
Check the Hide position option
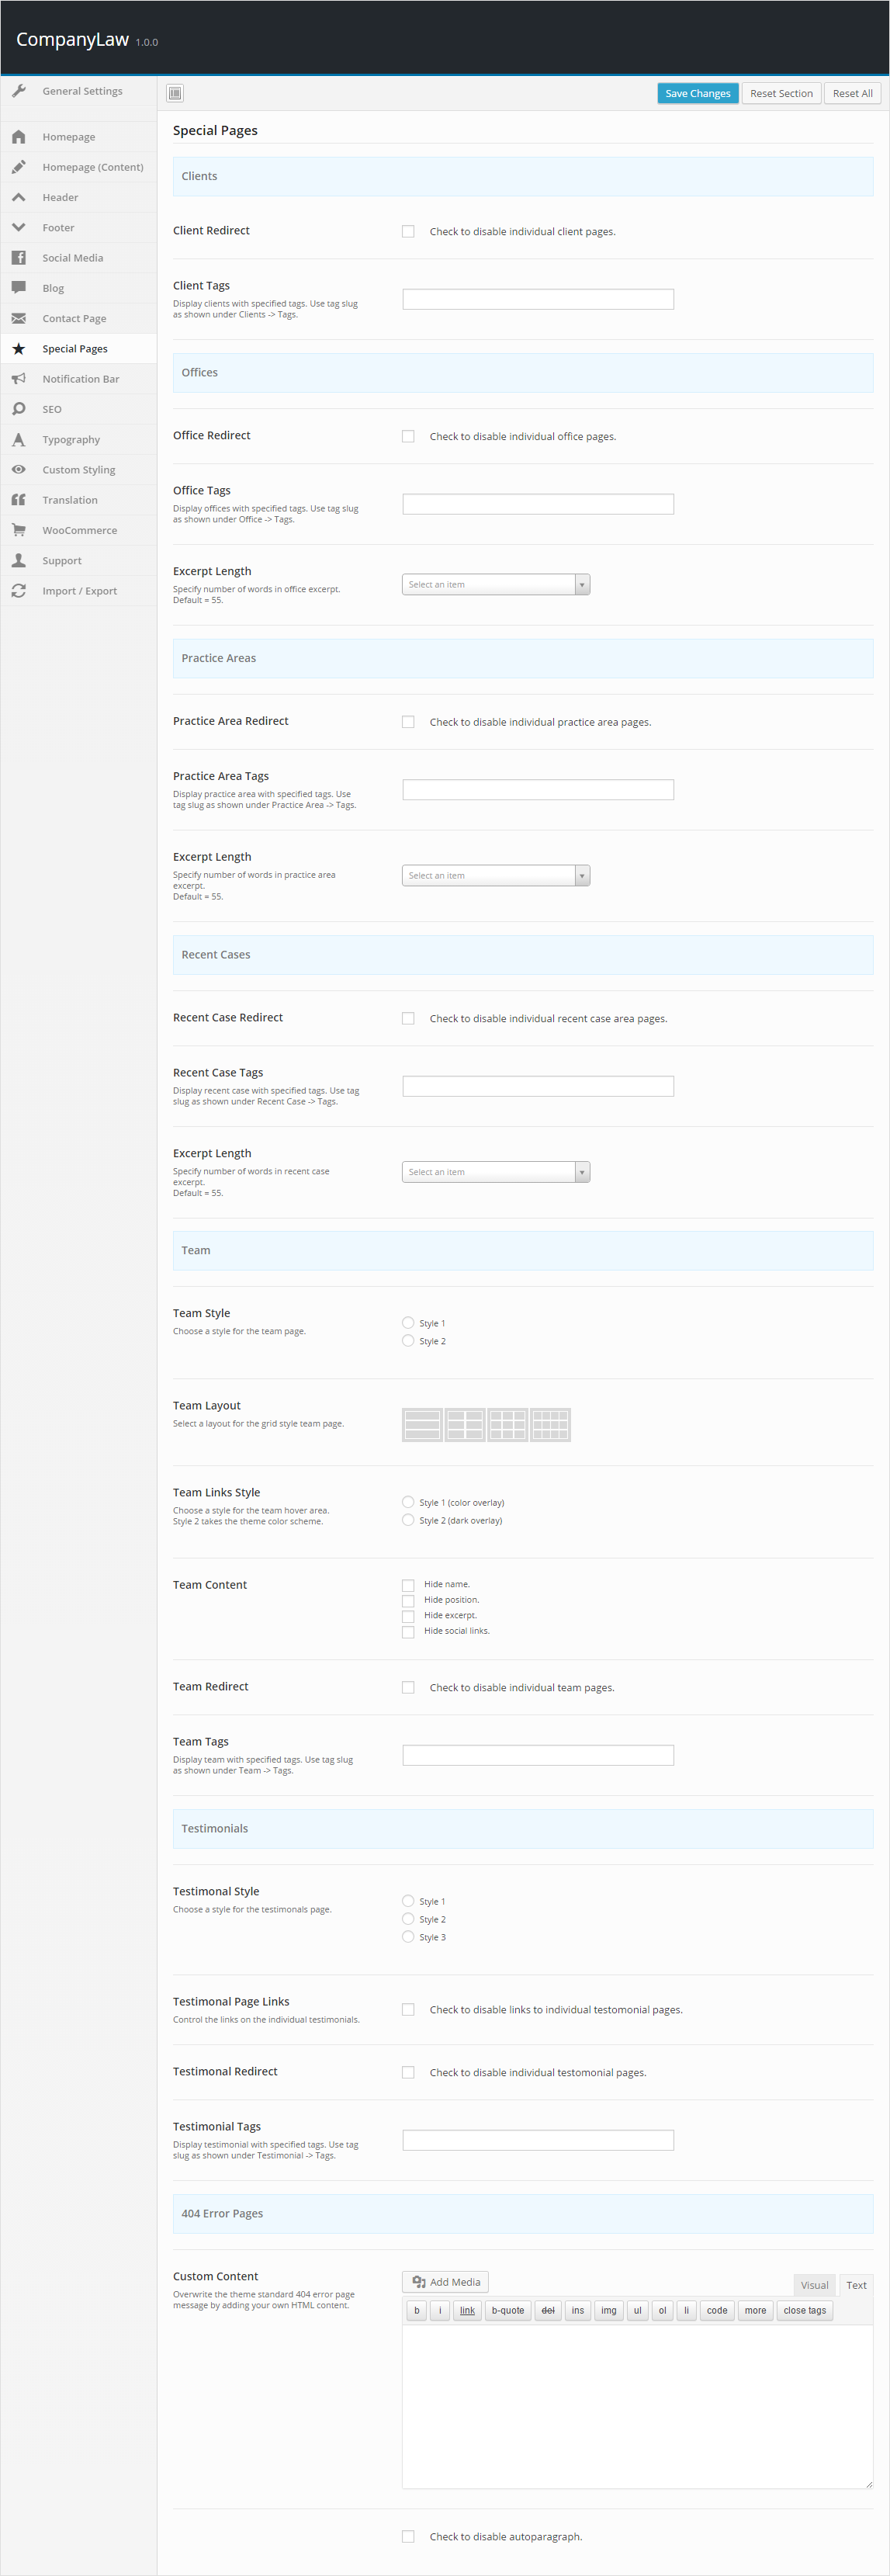408,1601
